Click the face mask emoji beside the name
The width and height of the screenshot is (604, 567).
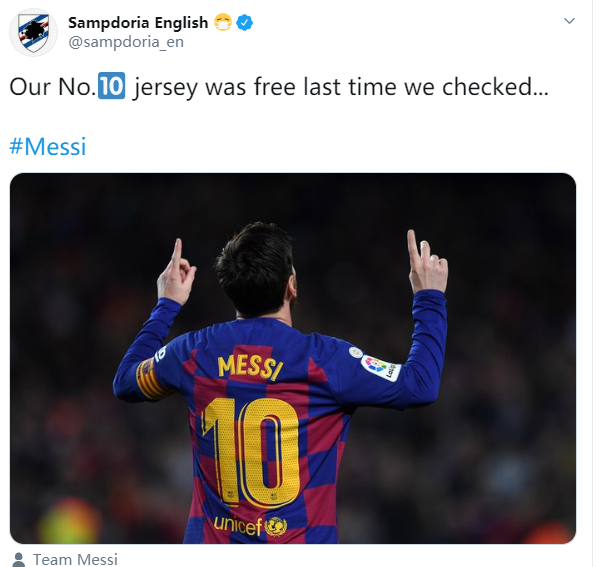tap(223, 22)
